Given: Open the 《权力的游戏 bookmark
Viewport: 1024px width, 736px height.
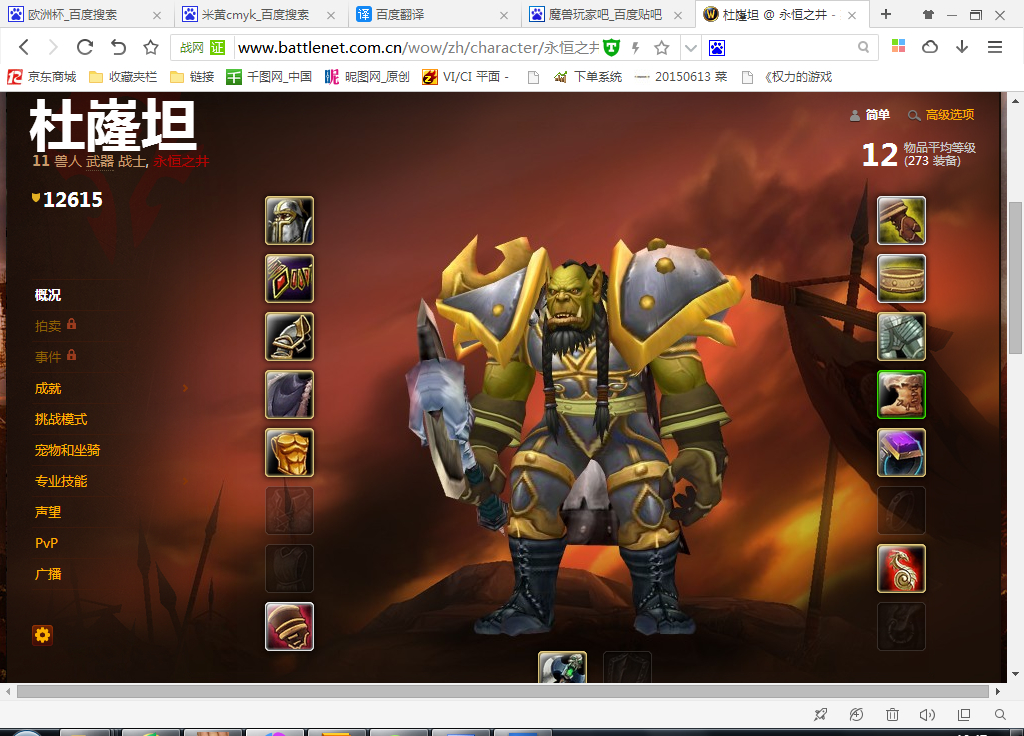Looking at the screenshot, I should click(x=788, y=77).
